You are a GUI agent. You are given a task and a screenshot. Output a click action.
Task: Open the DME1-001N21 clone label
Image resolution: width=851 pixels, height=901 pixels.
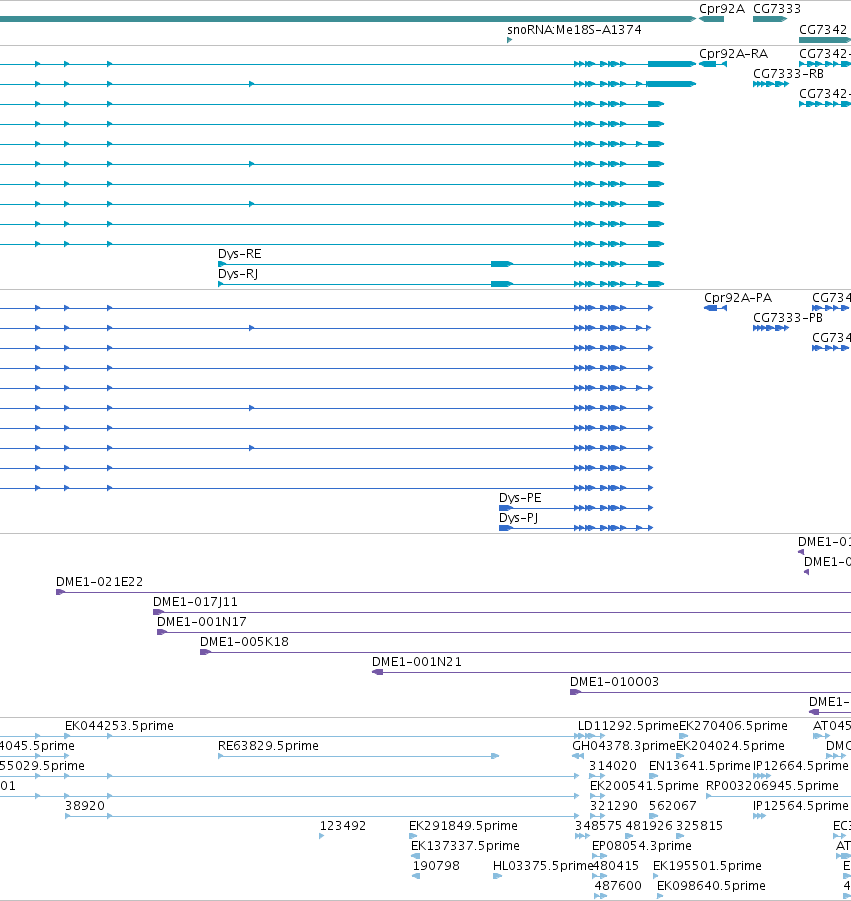pos(417,663)
